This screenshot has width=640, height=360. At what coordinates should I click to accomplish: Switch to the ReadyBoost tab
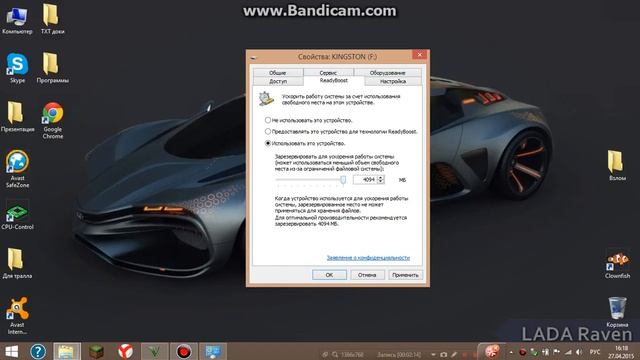333,81
